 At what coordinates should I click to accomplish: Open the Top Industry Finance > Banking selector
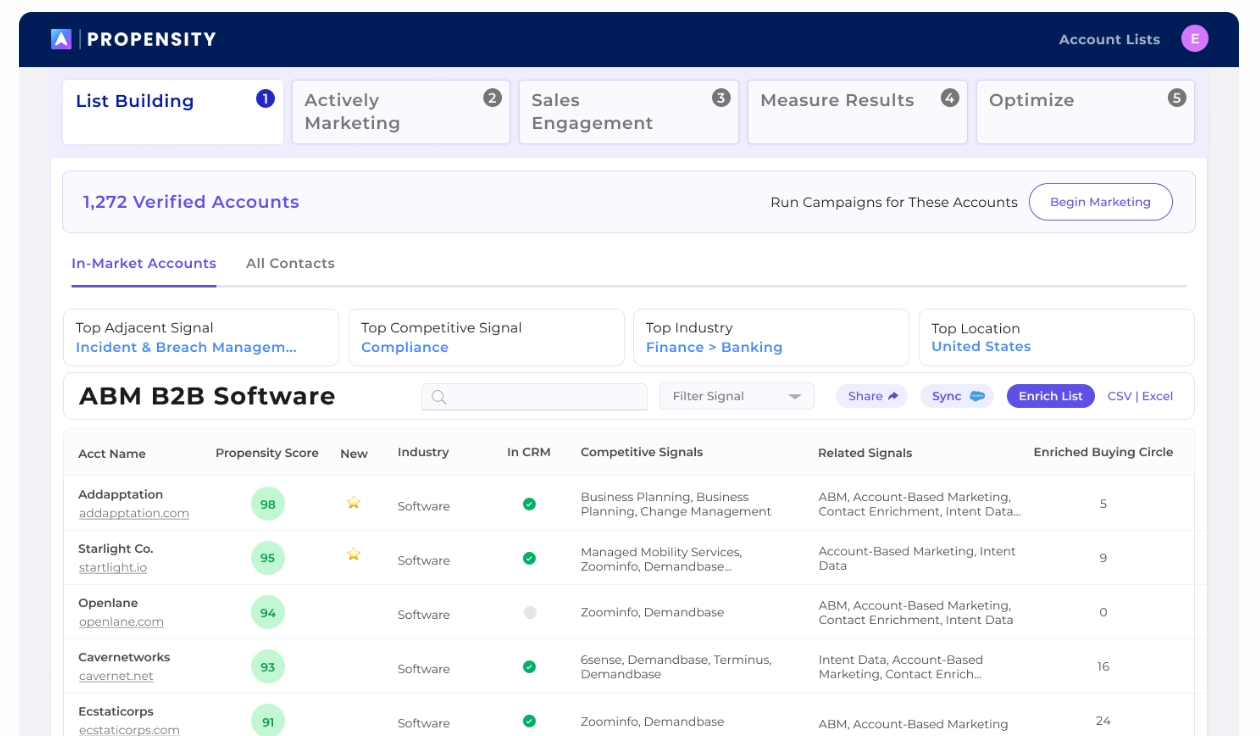pyautogui.click(x=714, y=347)
